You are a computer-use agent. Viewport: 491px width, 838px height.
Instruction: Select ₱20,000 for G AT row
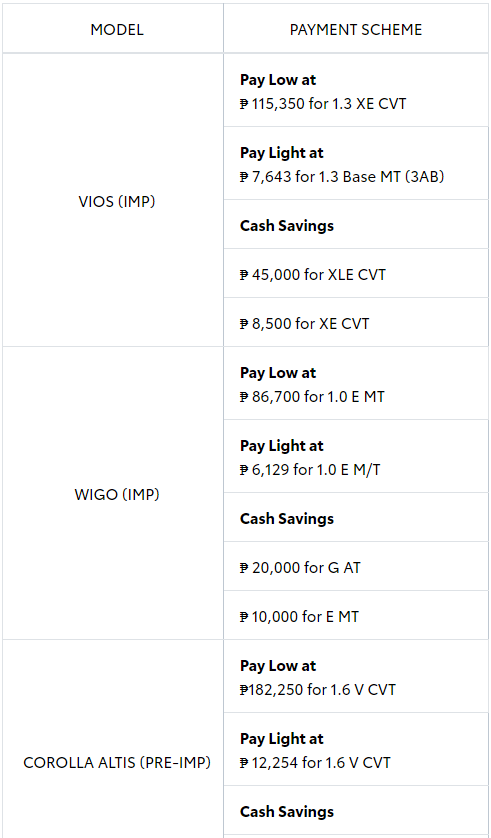(356, 566)
